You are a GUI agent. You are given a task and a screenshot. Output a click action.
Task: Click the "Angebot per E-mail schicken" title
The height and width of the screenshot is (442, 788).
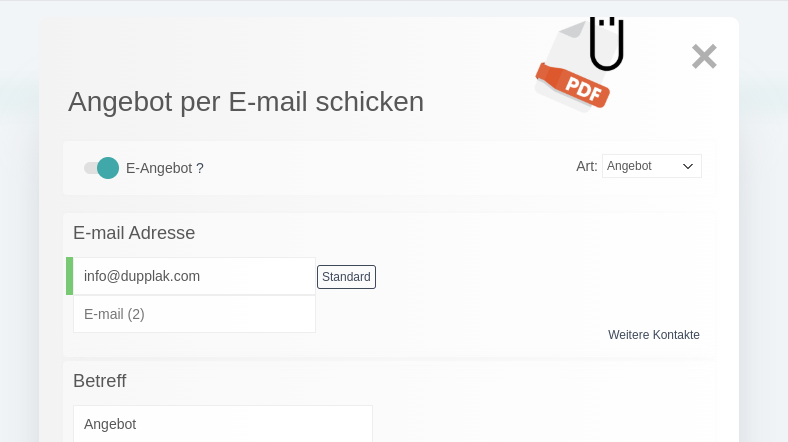[x=246, y=102]
